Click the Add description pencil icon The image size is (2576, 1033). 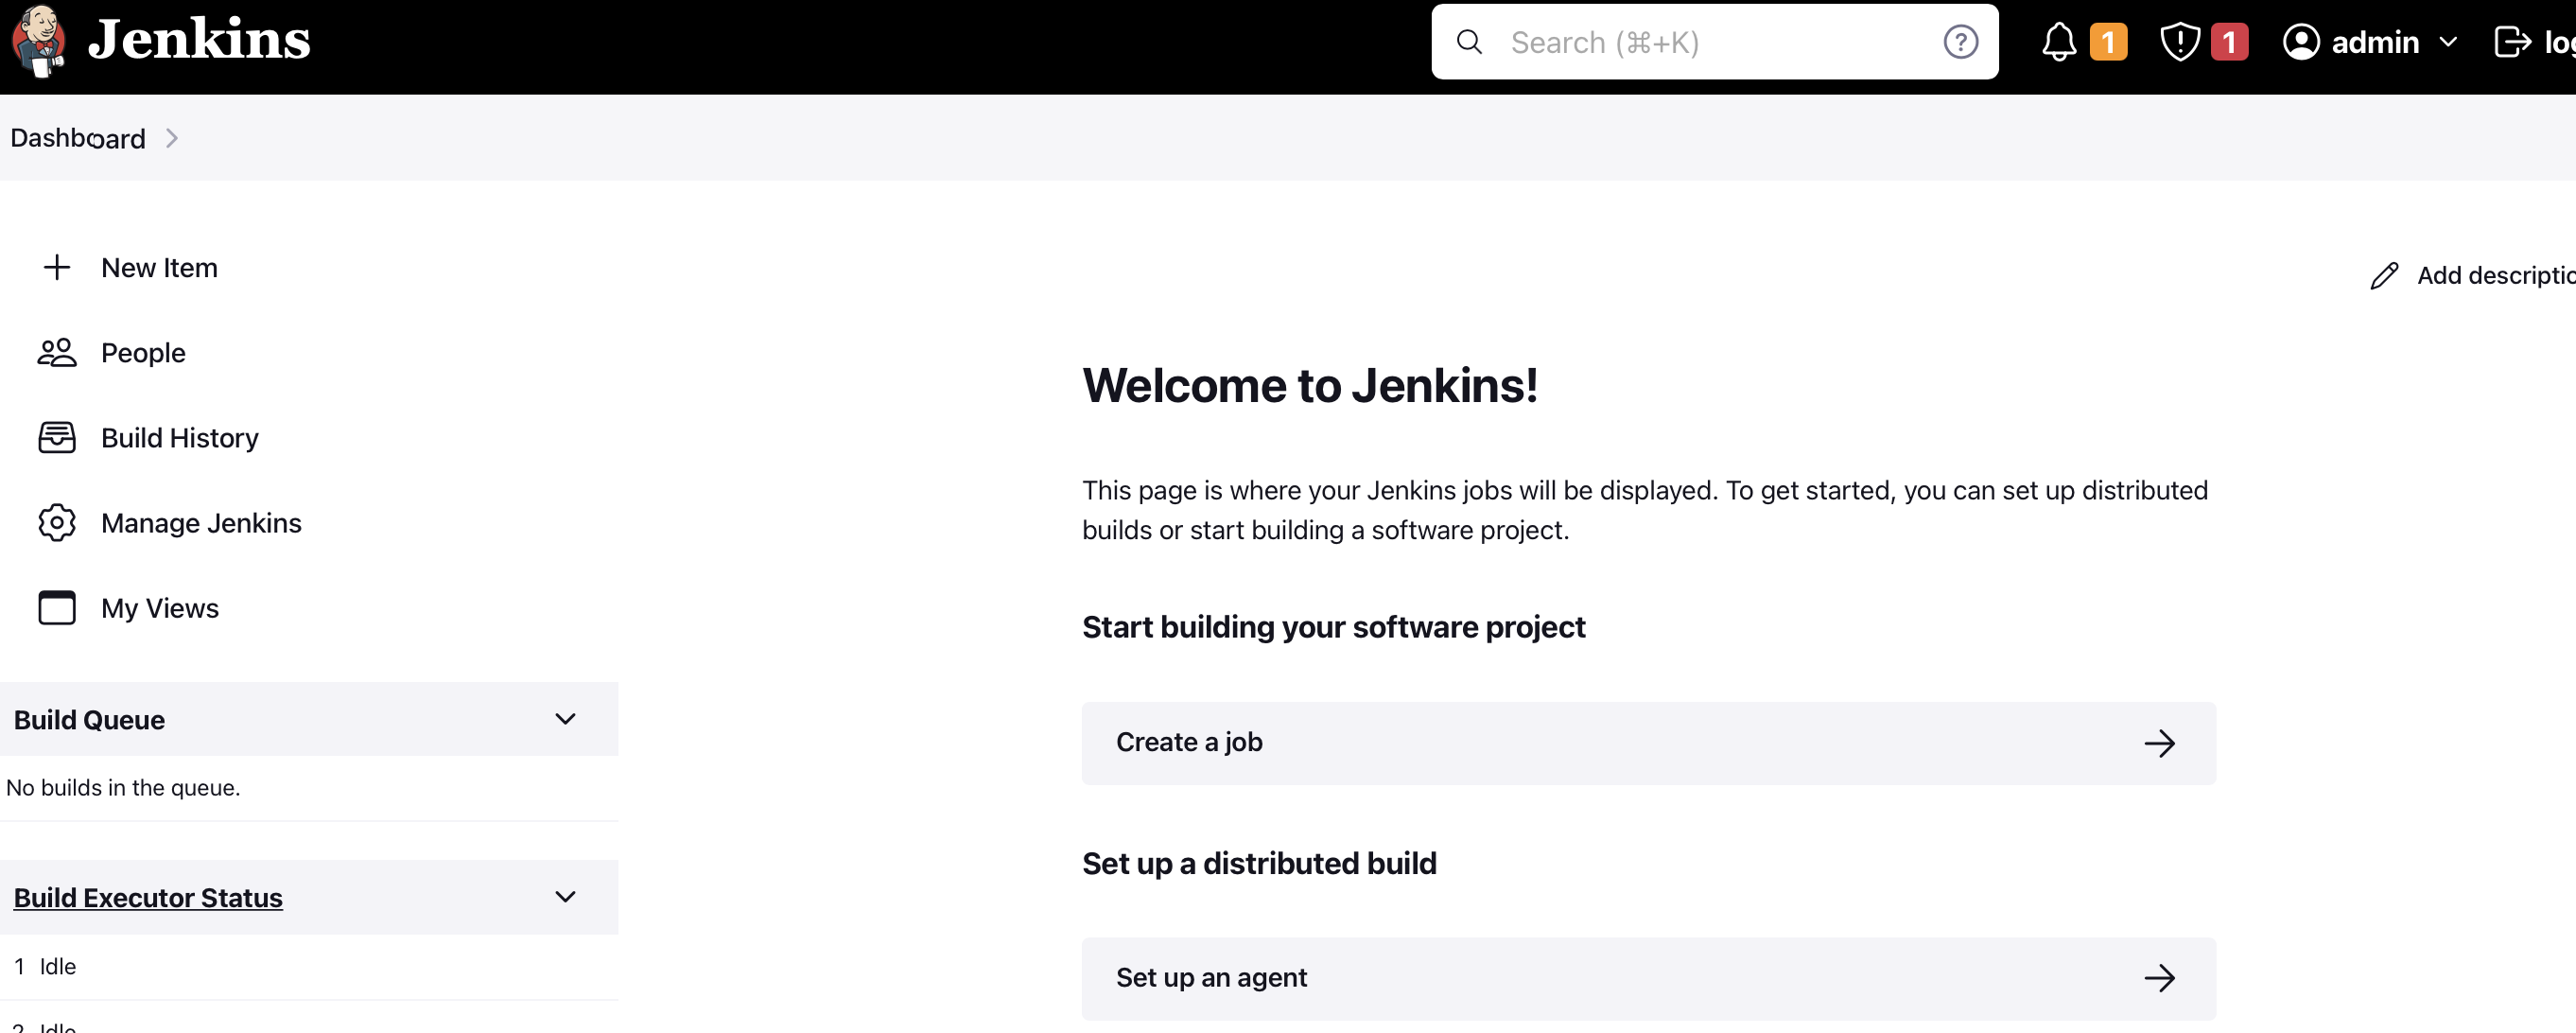coord(2384,275)
